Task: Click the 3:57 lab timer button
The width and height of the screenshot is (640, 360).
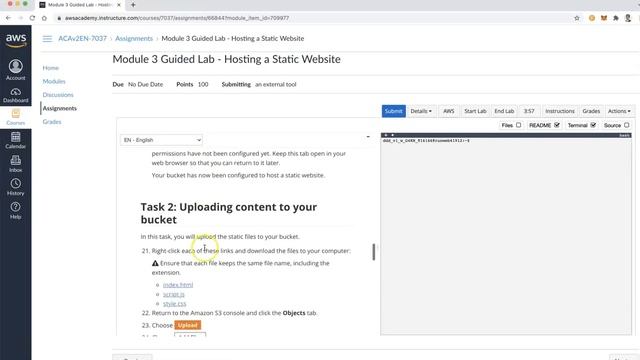Action: point(529,111)
